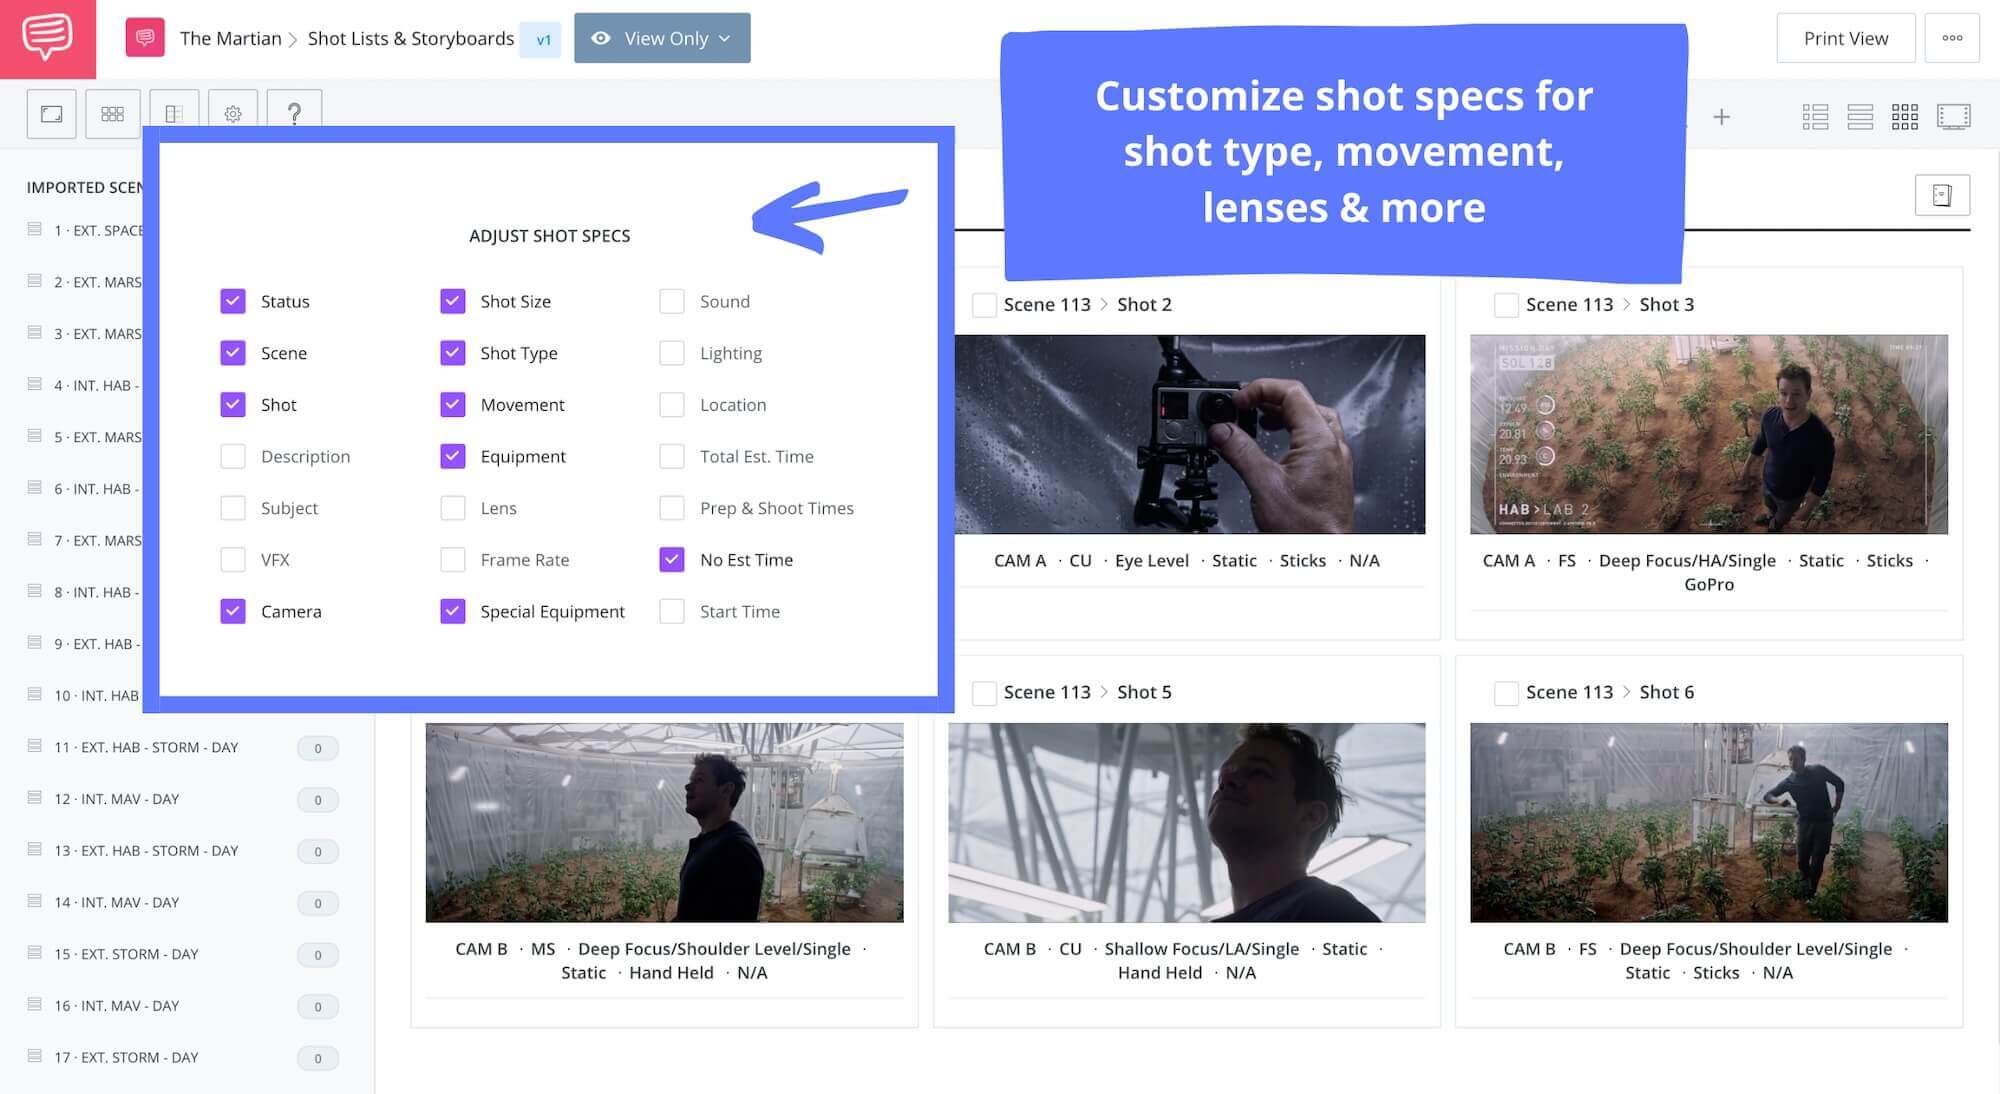Image resolution: width=2000 pixels, height=1094 pixels.
Task: Go to The Martian project breadcrumb
Action: click(230, 38)
